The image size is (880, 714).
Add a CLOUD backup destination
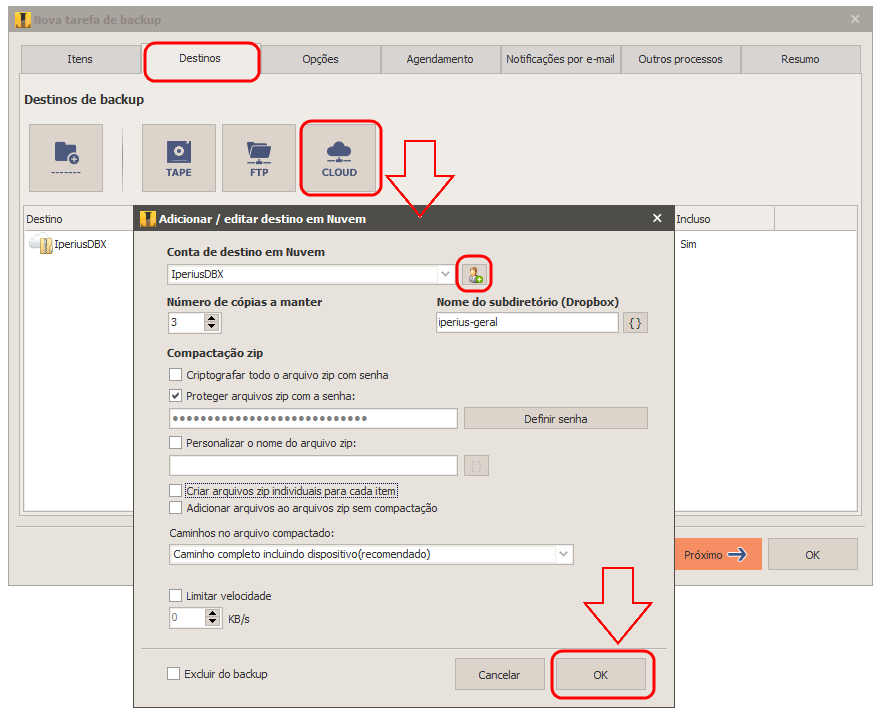coord(339,158)
